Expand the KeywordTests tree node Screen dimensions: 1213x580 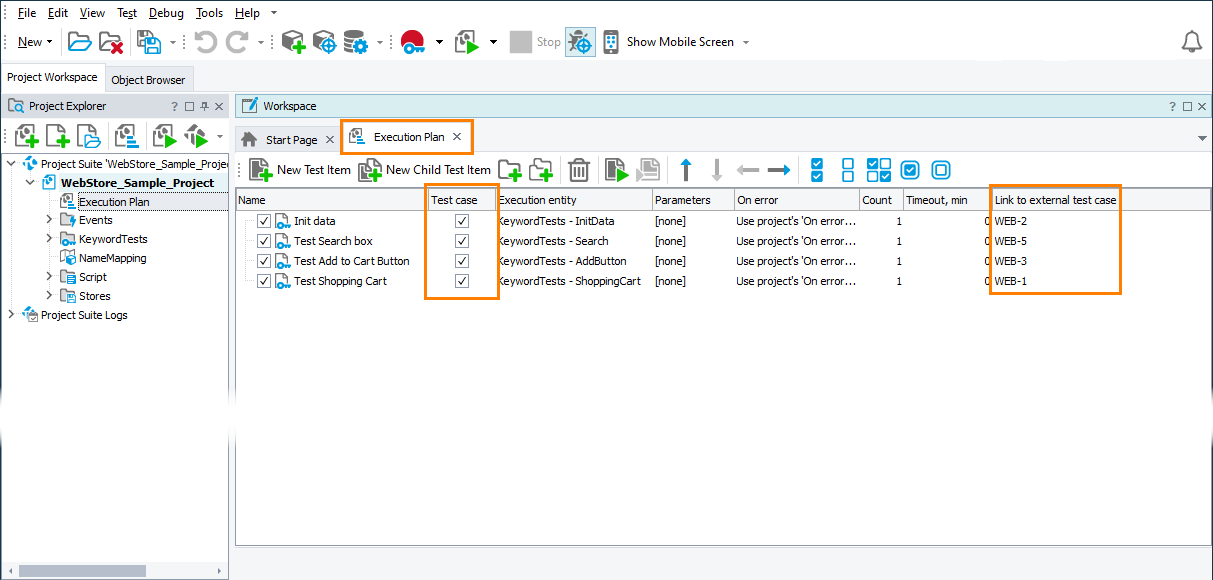coord(49,239)
